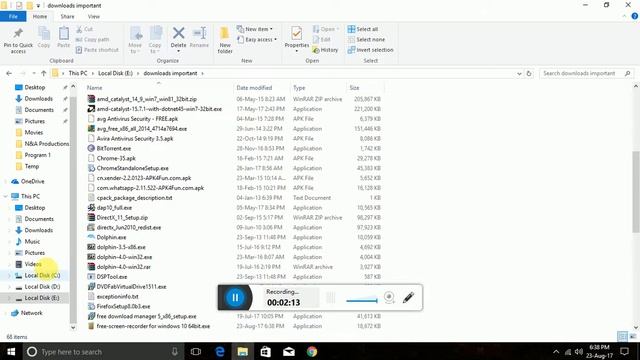
Task: Select Local Disk (D:) in sidebar
Action: (42, 287)
